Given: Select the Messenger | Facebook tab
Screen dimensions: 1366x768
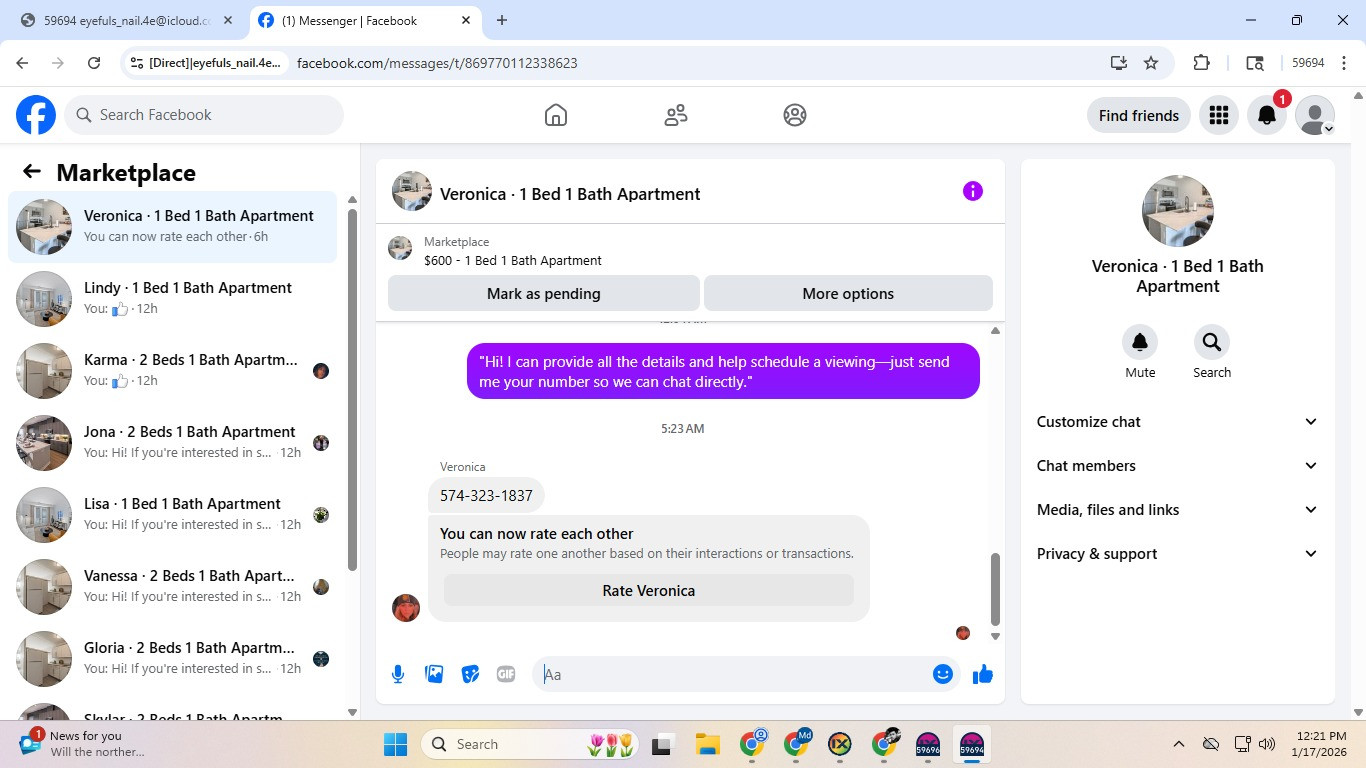Looking at the screenshot, I should pyautogui.click(x=365, y=20).
